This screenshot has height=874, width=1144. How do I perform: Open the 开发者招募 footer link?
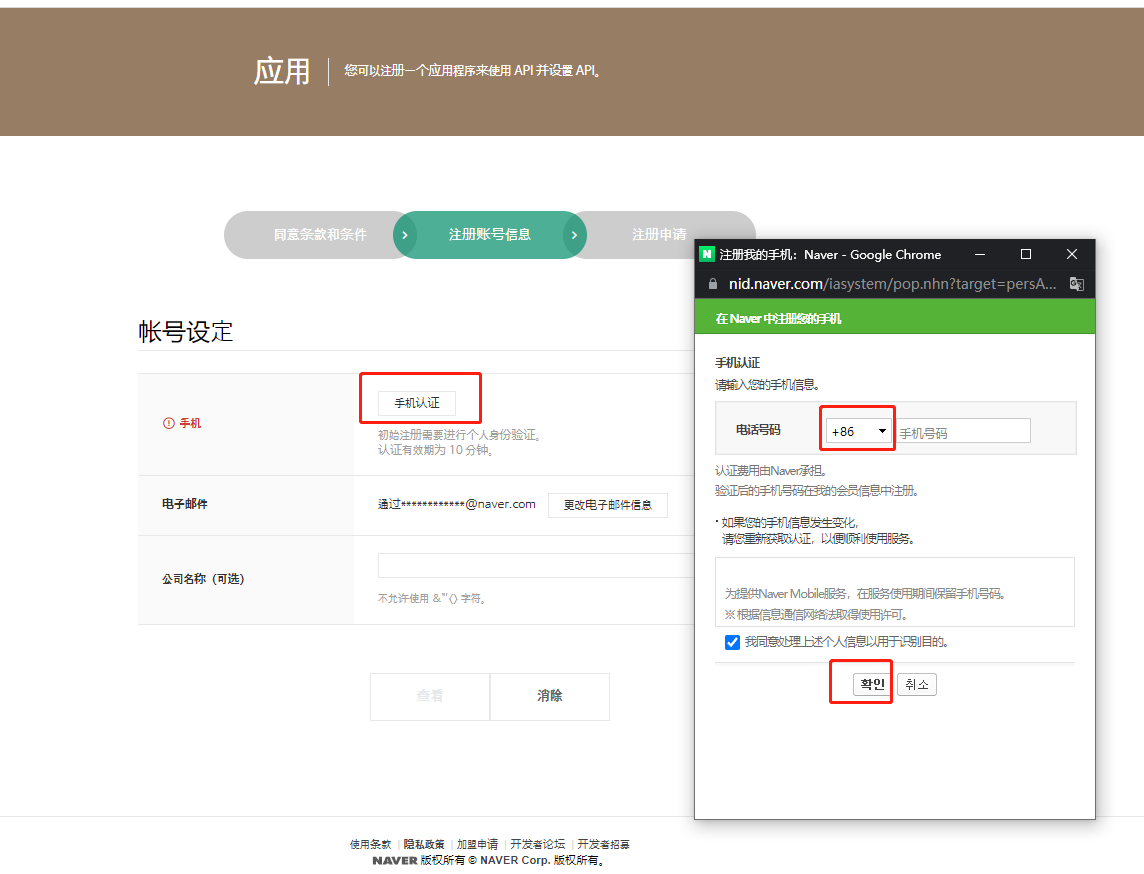pyautogui.click(x=603, y=844)
